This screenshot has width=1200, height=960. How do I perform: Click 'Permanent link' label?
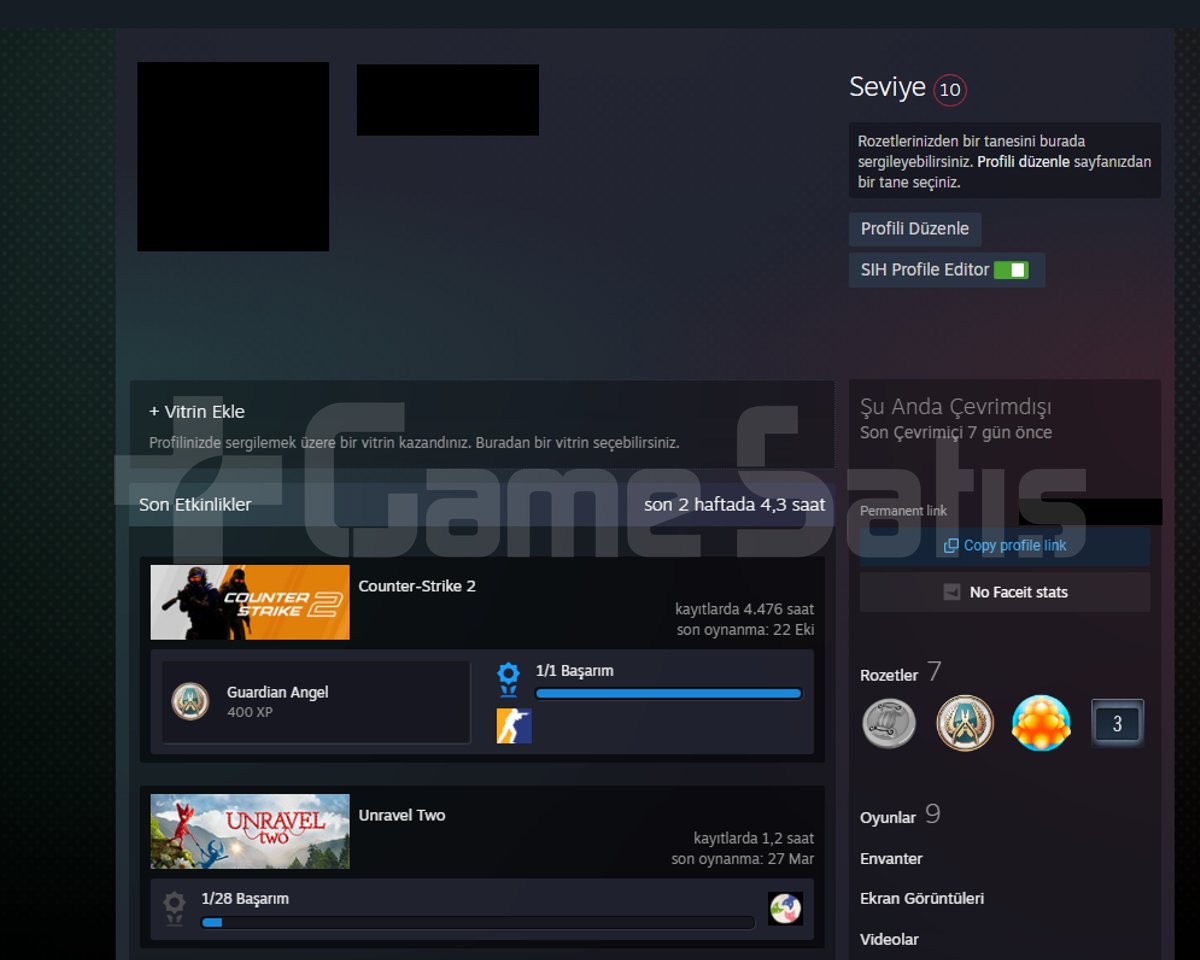tap(903, 511)
